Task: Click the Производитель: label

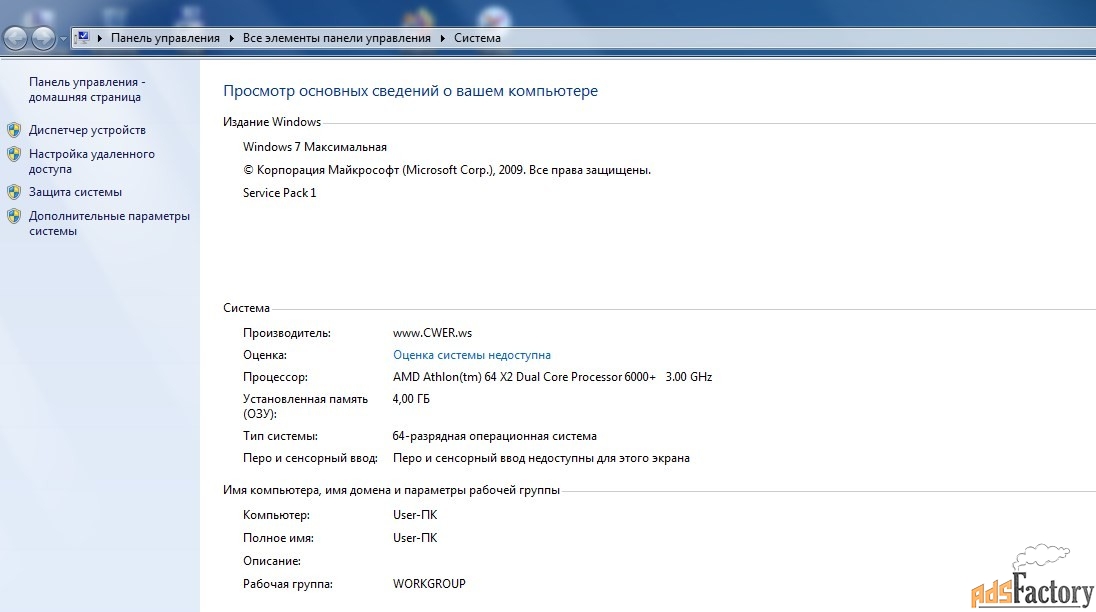Action: point(287,333)
